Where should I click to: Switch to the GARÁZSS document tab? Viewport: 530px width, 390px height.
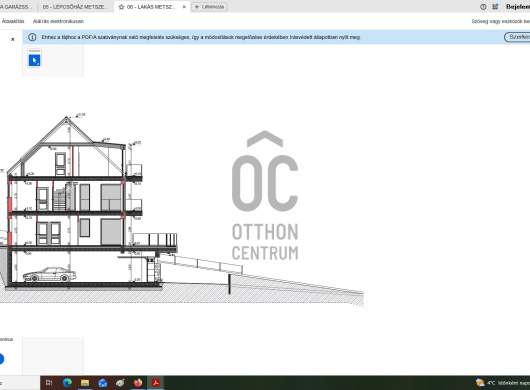pyautogui.click(x=17, y=7)
